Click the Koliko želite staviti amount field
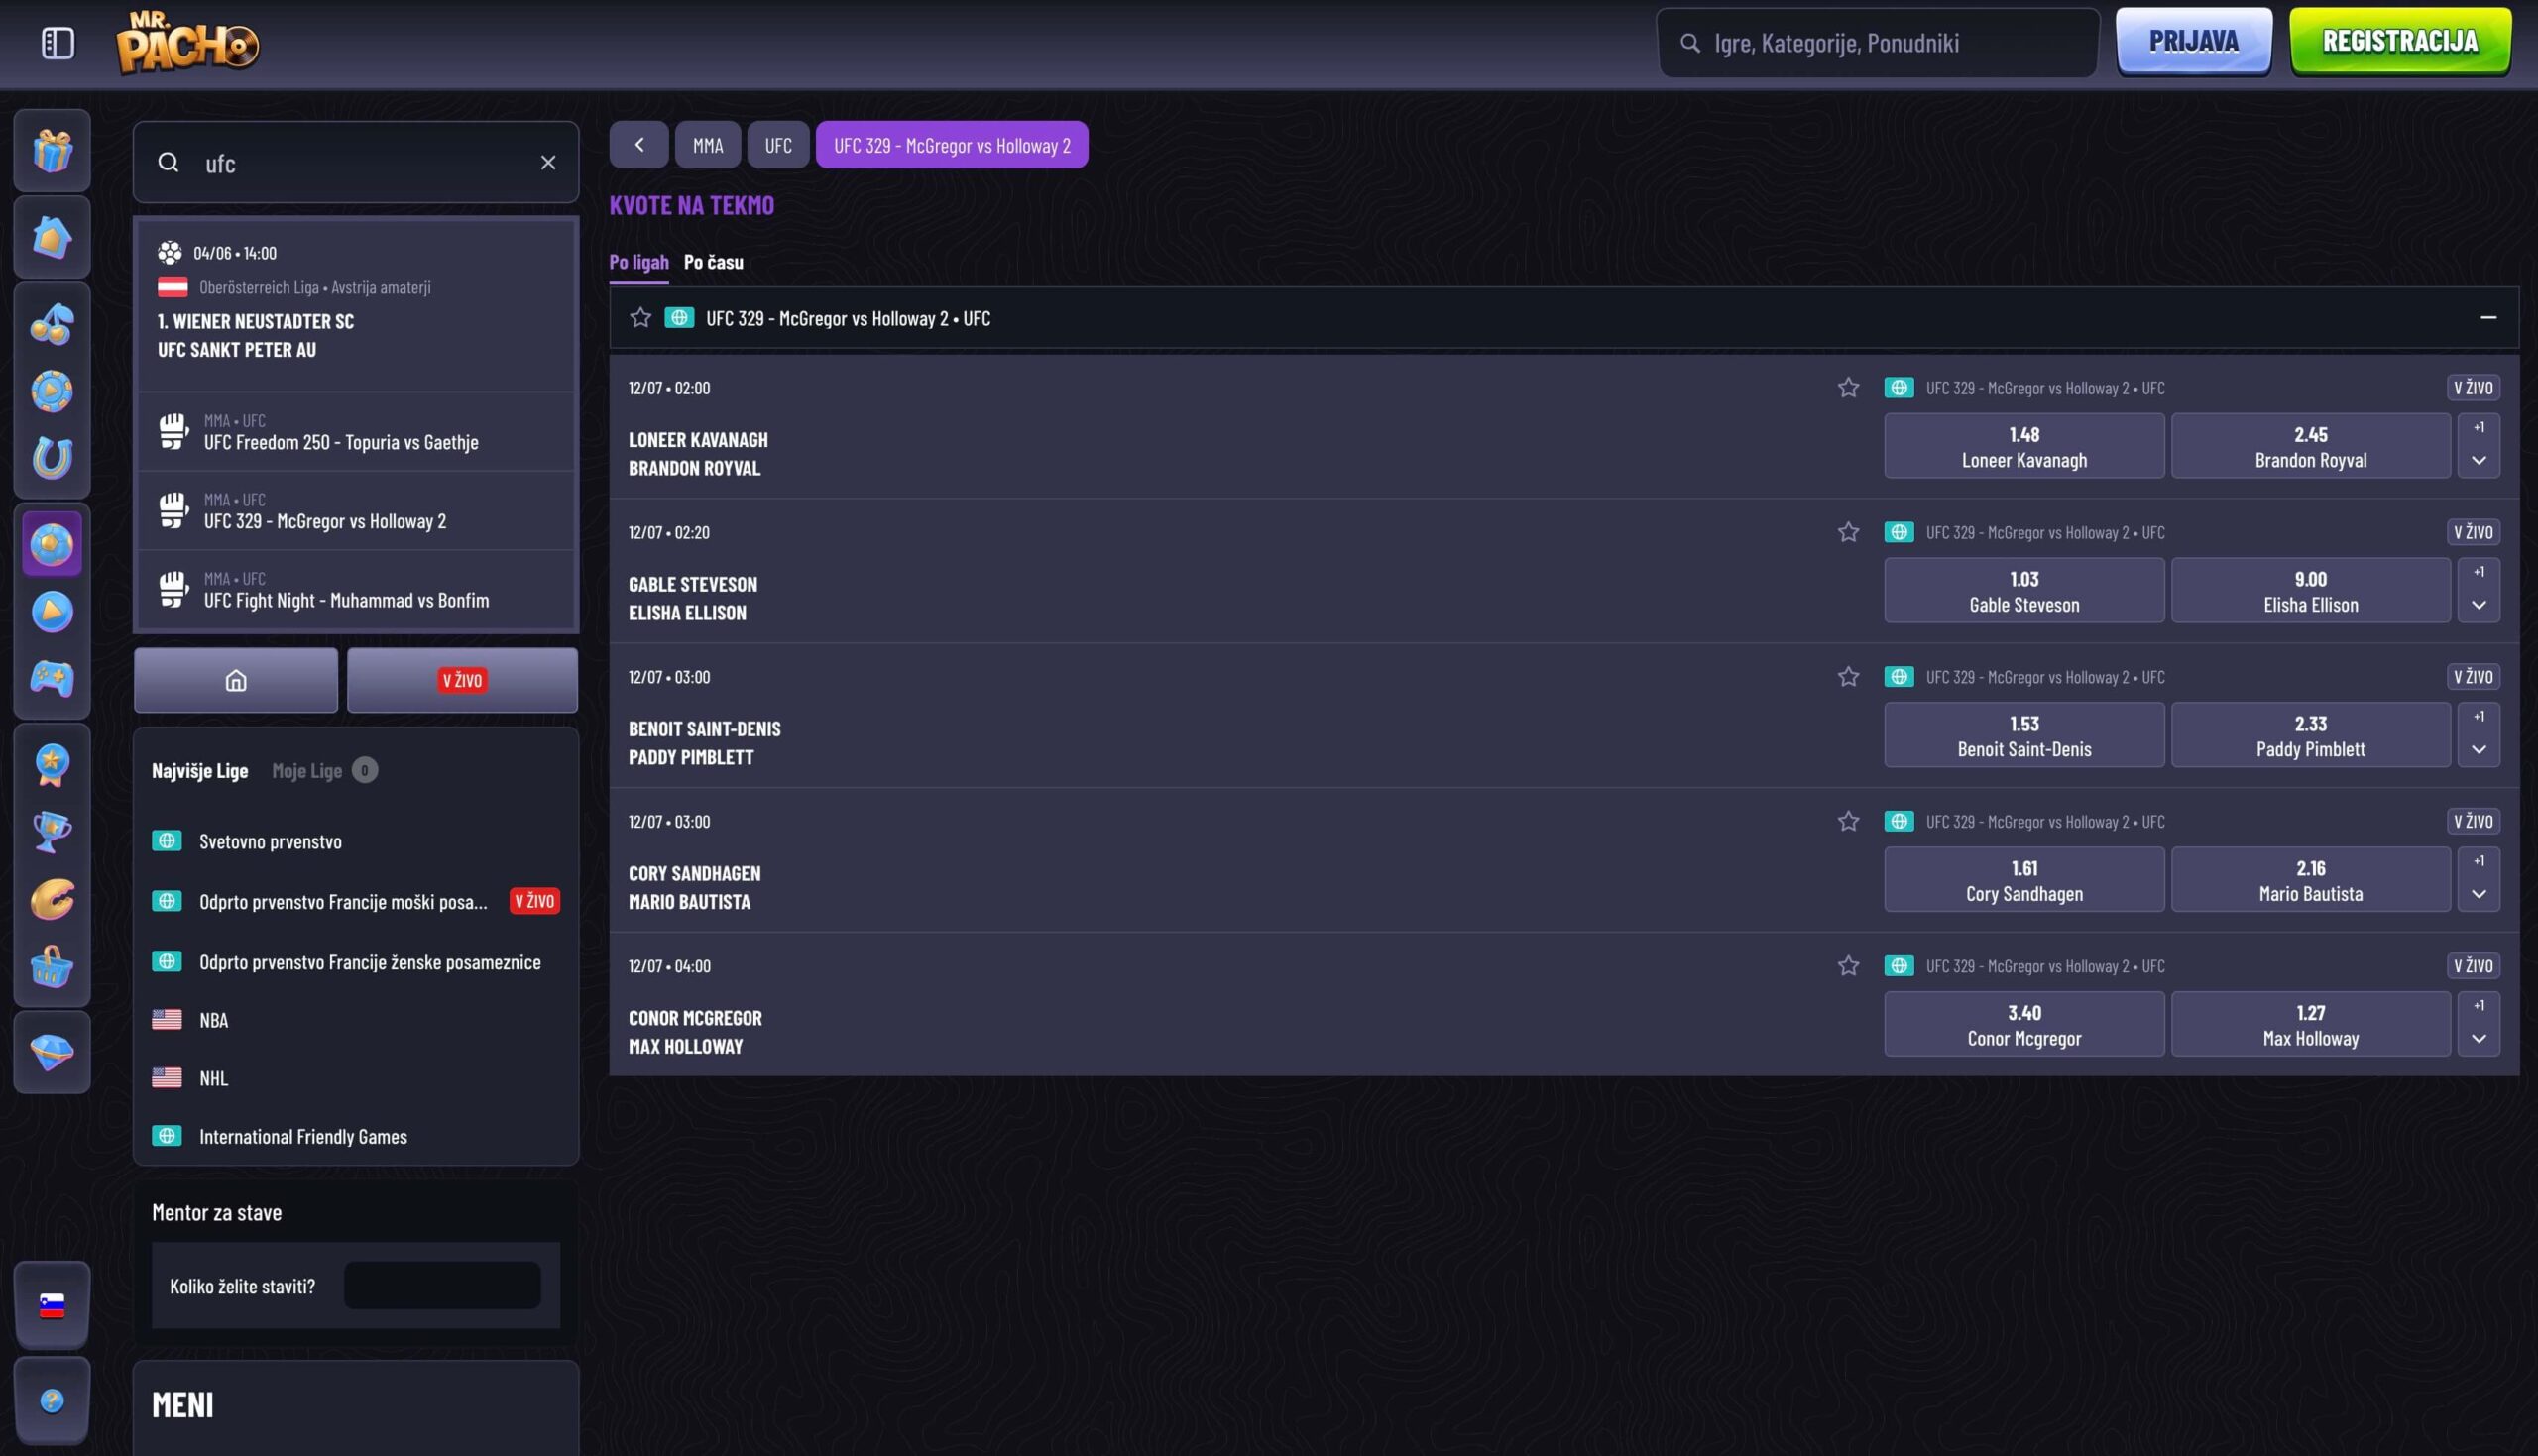 pos(442,1285)
